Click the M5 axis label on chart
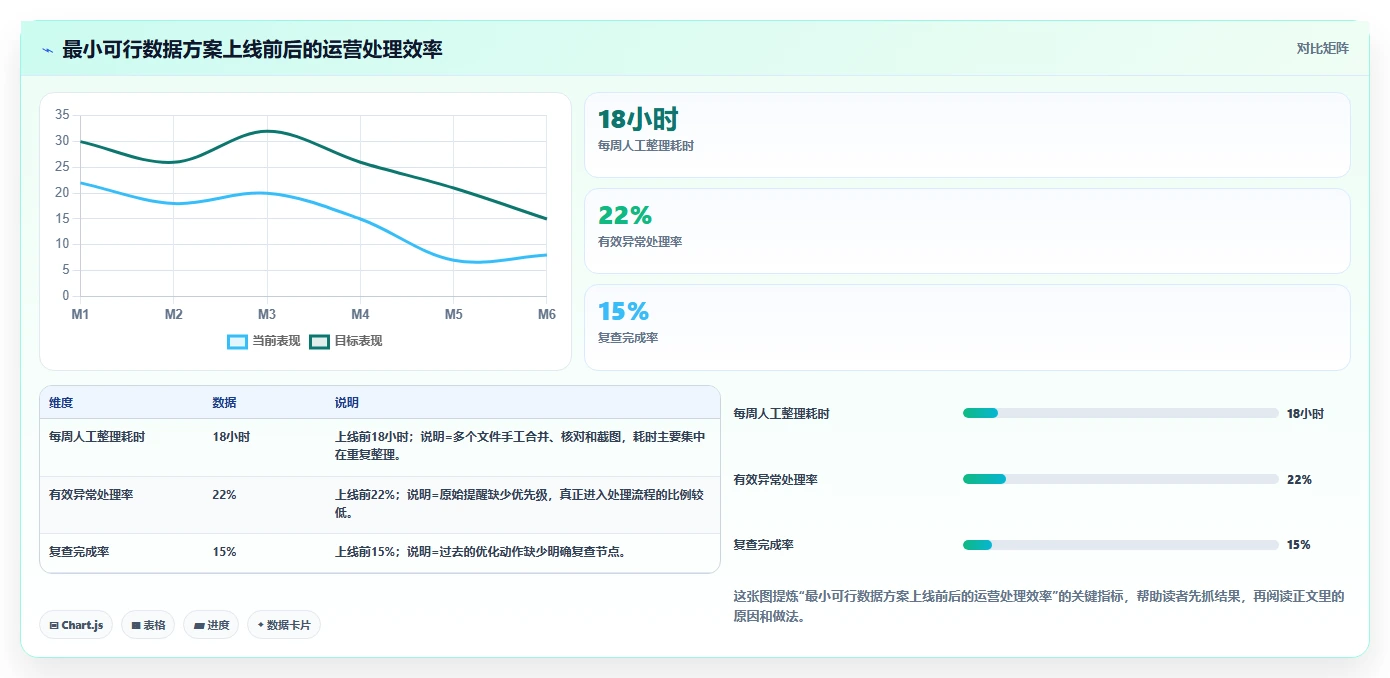 click(453, 315)
